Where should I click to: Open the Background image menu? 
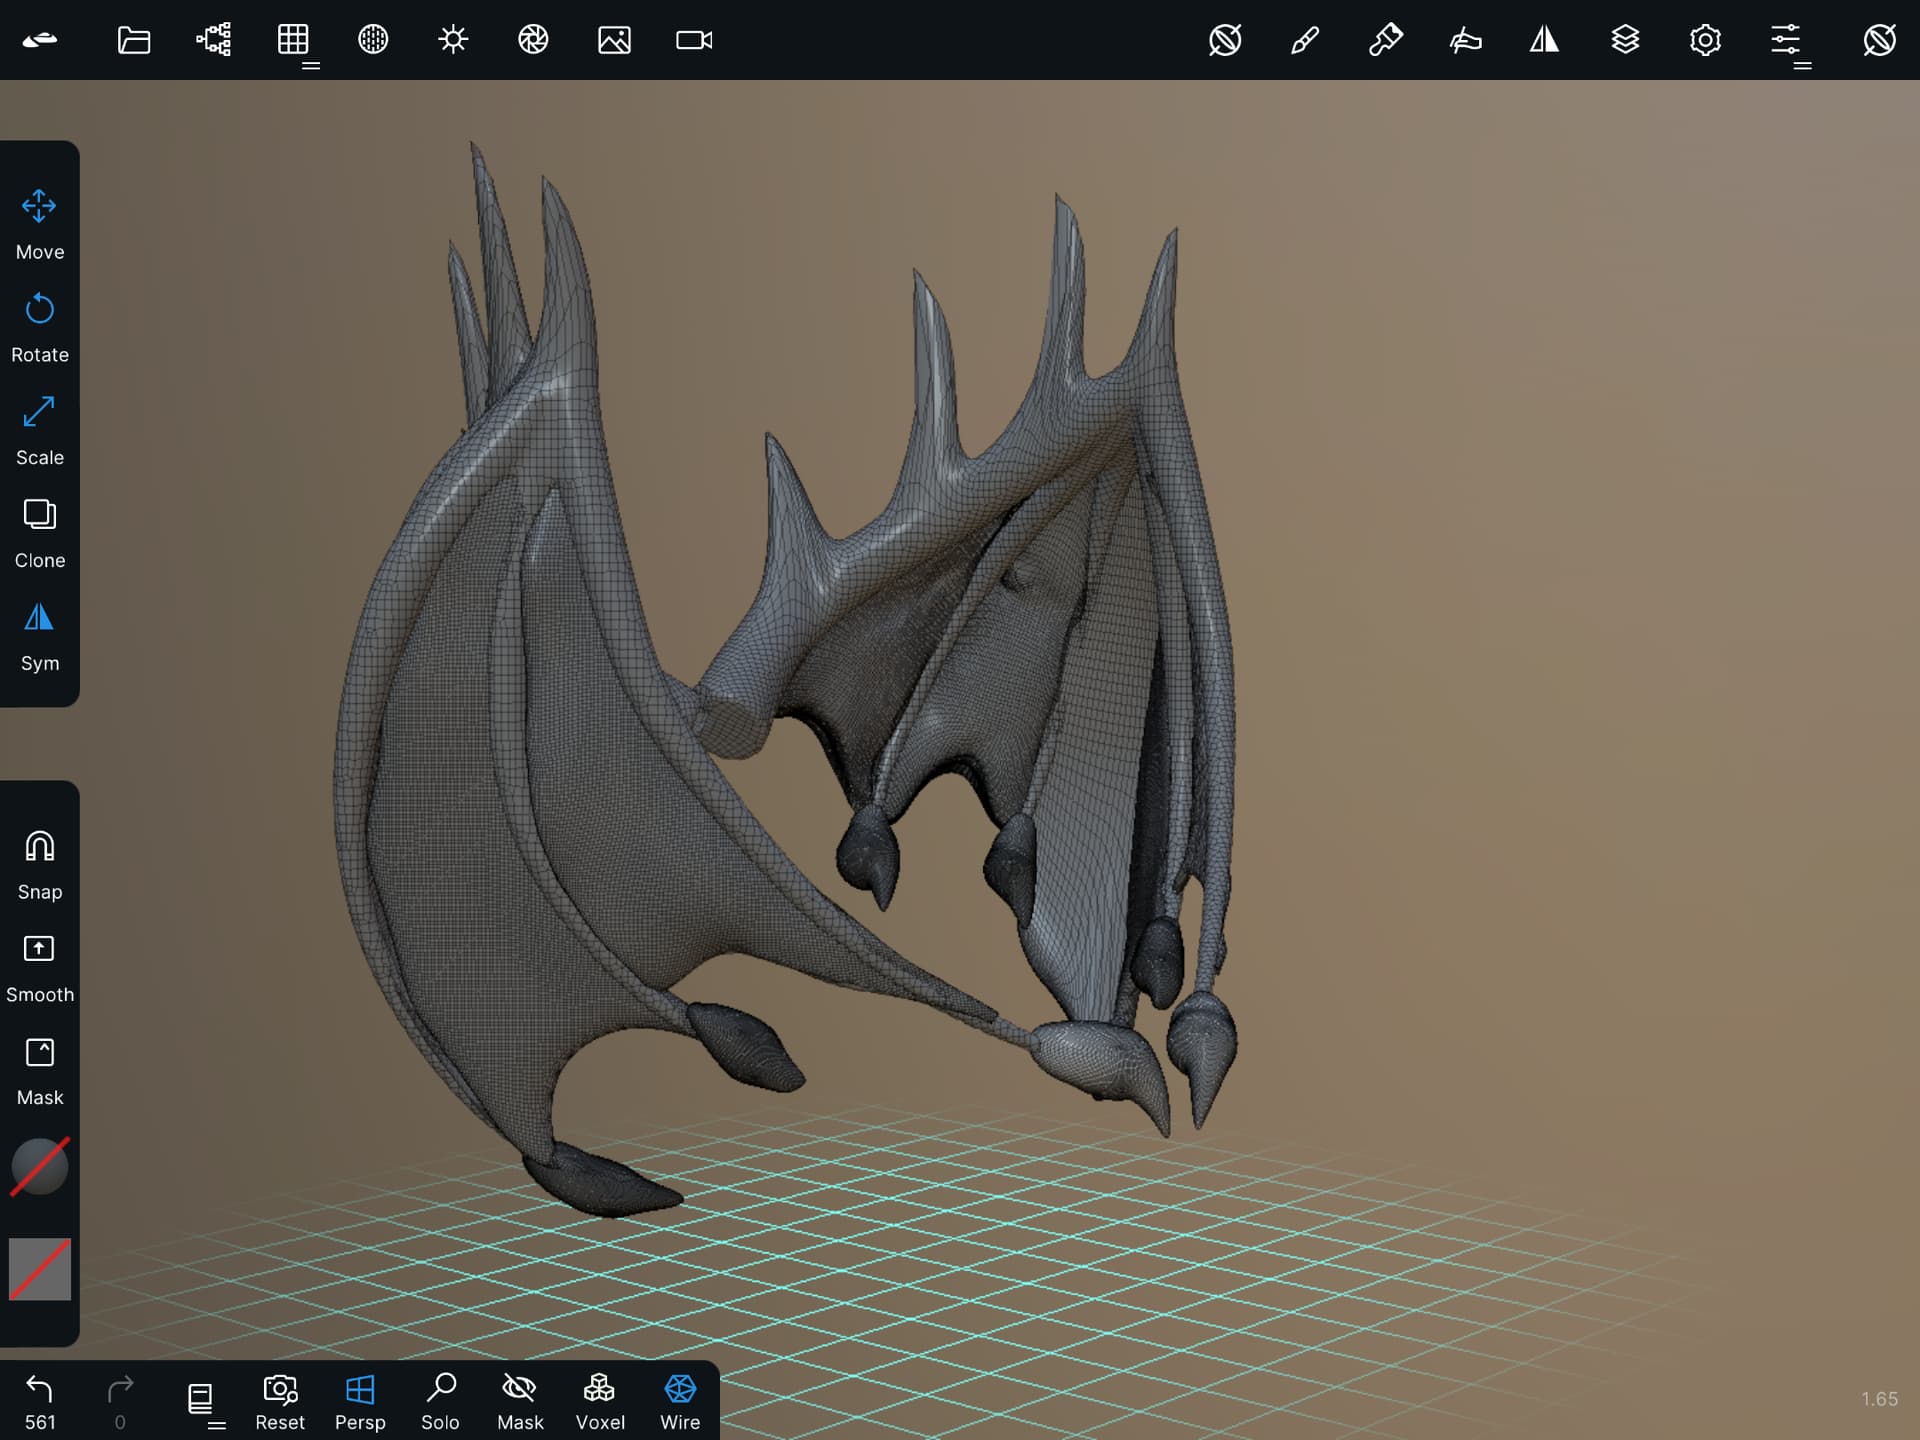(x=613, y=40)
